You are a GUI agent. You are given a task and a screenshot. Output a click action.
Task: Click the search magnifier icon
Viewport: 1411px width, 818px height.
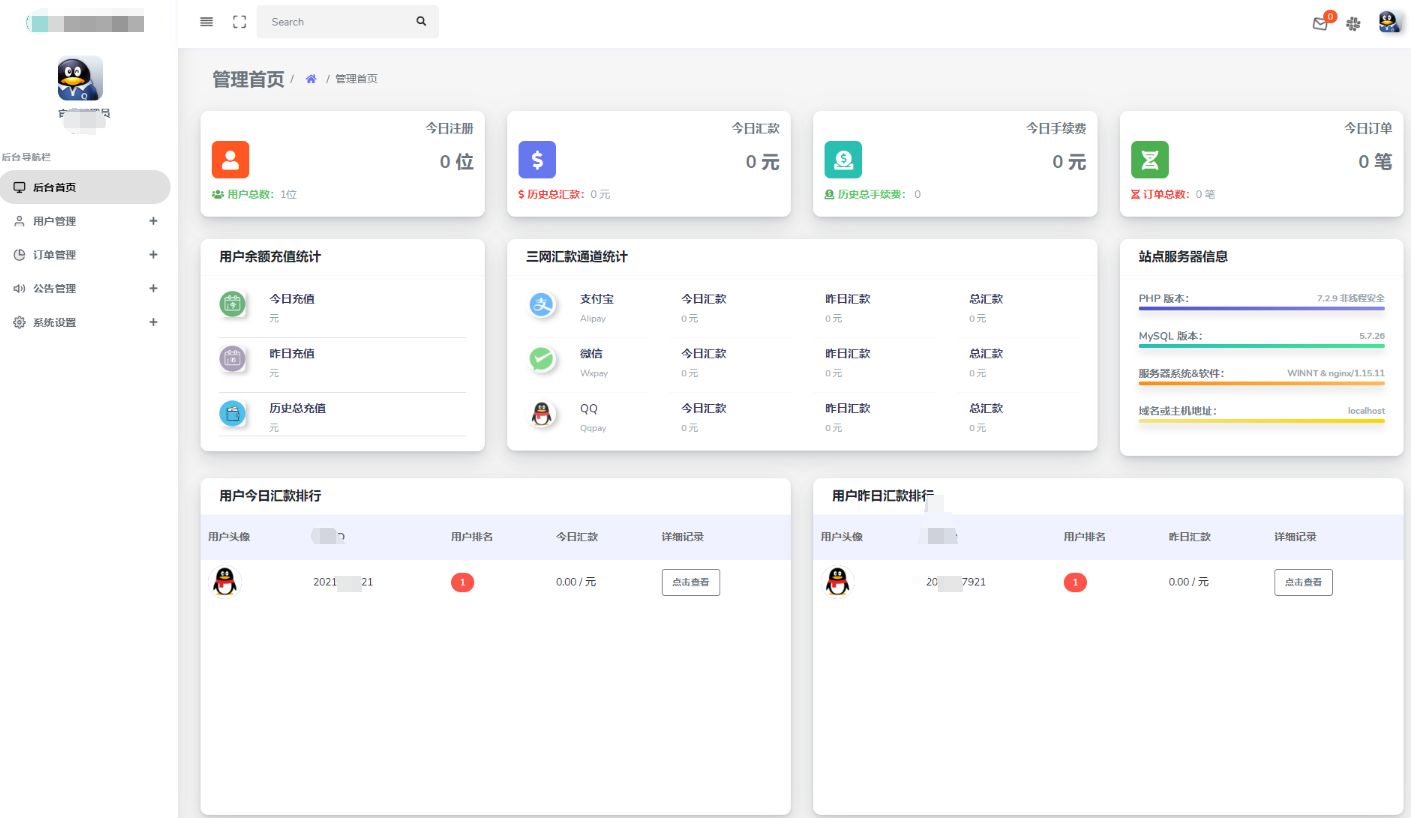click(421, 22)
